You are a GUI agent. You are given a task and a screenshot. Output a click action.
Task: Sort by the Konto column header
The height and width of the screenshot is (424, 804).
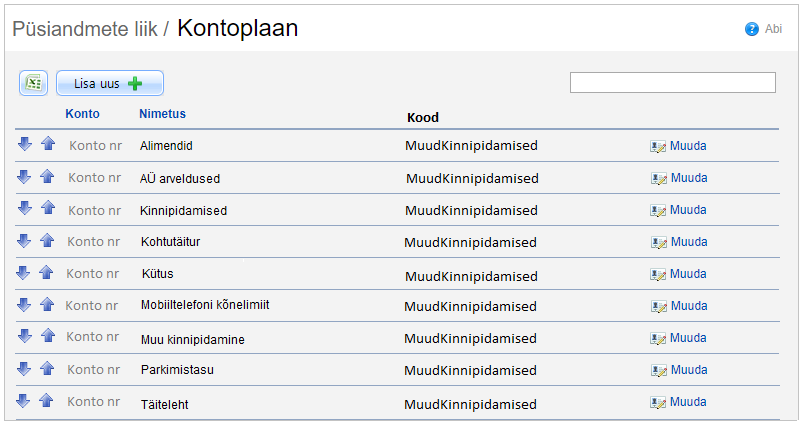82,114
